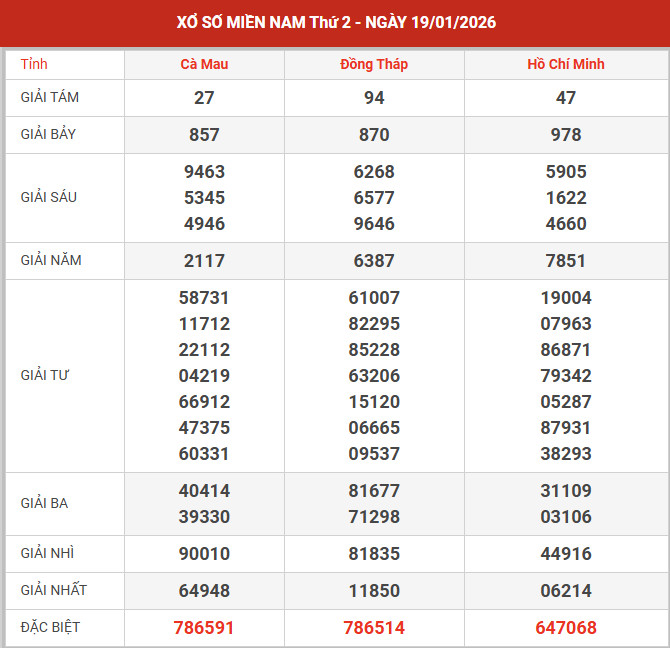The image size is (670, 648).
Task: Click Hồ Chí Minh second prize 44916
Action: pyautogui.click(x=566, y=553)
